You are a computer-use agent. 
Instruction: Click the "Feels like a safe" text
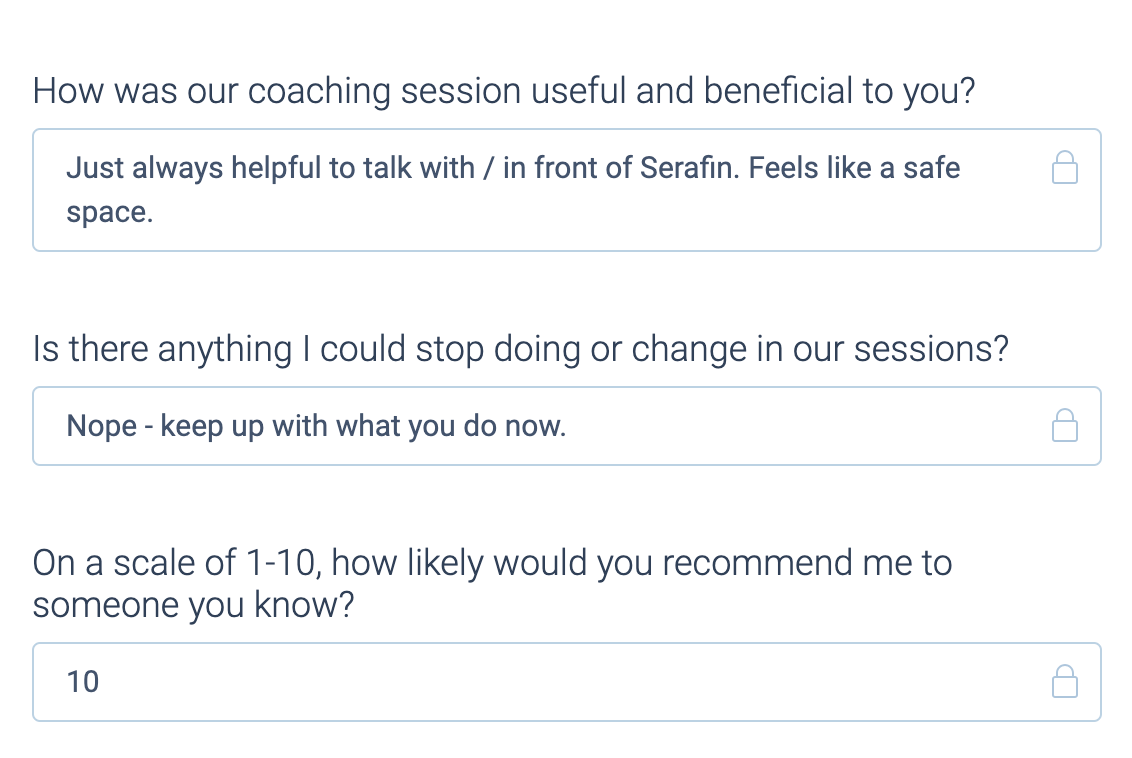[x=854, y=168]
